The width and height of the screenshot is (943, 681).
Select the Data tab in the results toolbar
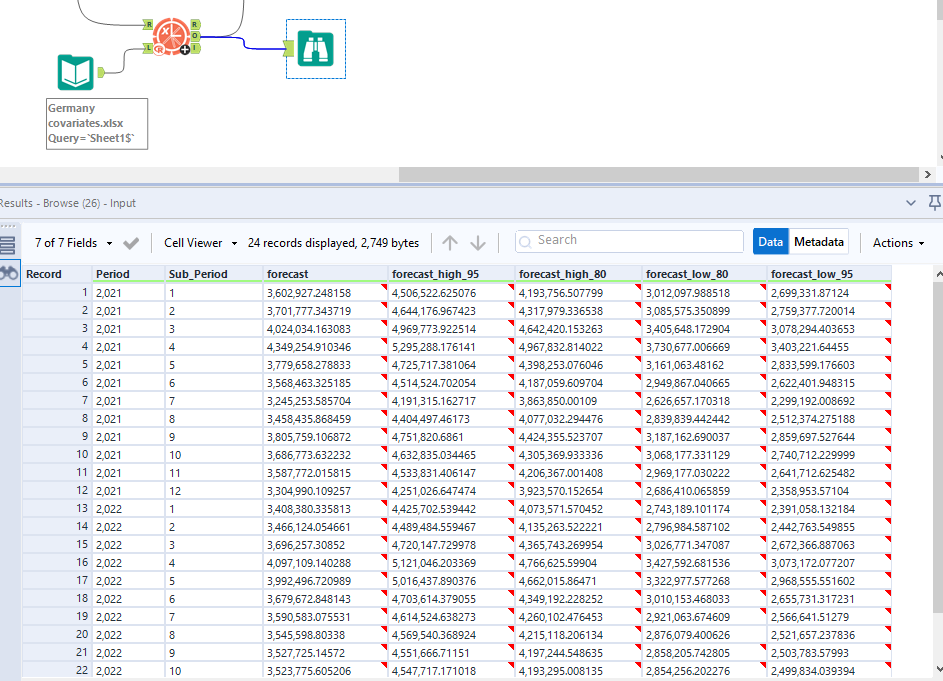(x=768, y=241)
